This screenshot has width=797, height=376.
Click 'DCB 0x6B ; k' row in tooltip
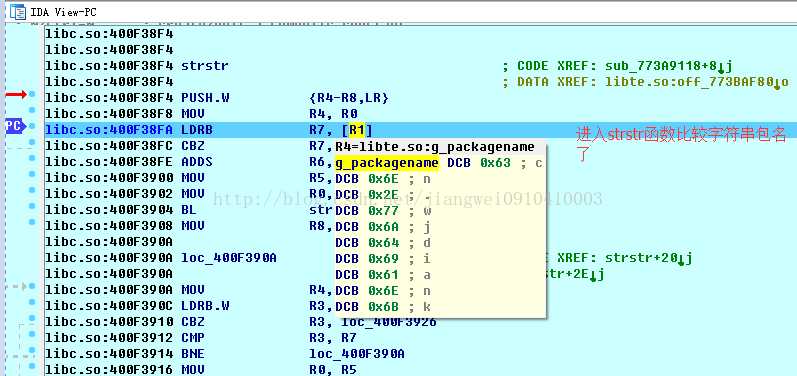[383, 307]
